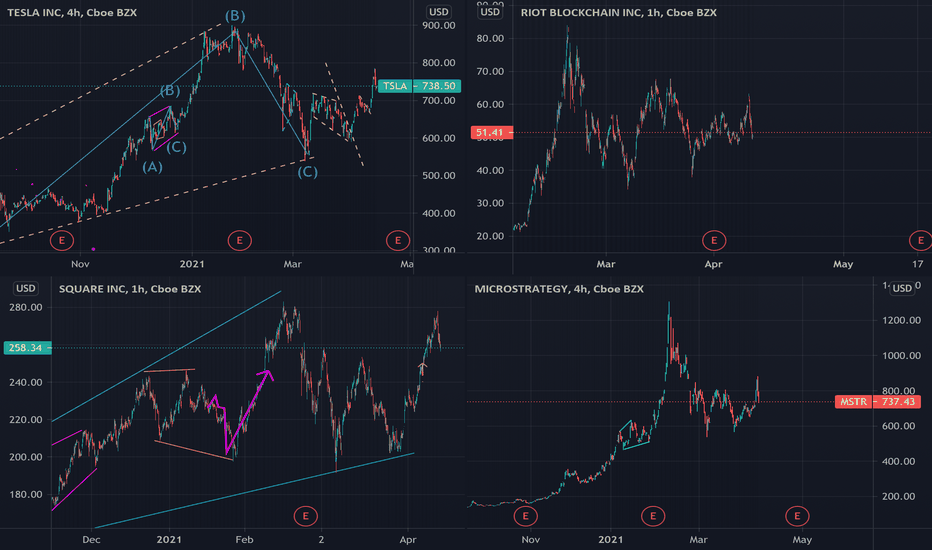
Task: Select the (A) wave label on Tesla chart
Action: (x=152, y=167)
